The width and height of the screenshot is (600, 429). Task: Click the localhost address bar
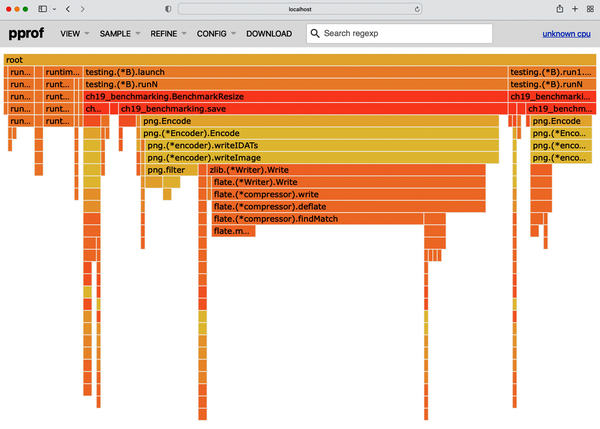click(x=300, y=8)
